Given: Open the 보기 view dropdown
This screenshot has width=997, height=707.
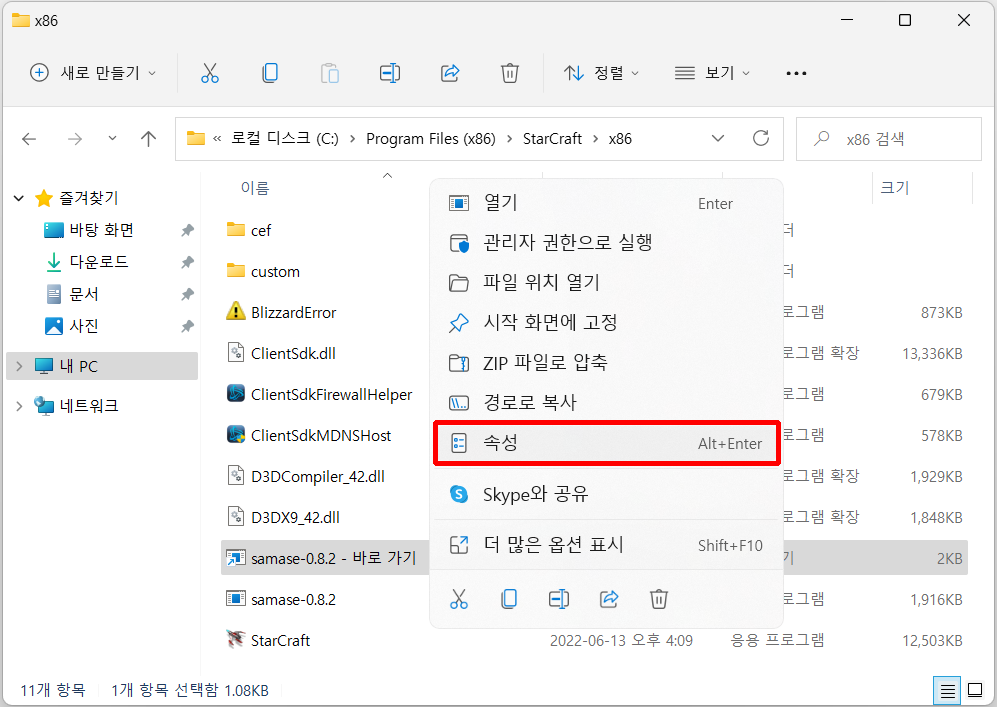Looking at the screenshot, I should point(712,73).
